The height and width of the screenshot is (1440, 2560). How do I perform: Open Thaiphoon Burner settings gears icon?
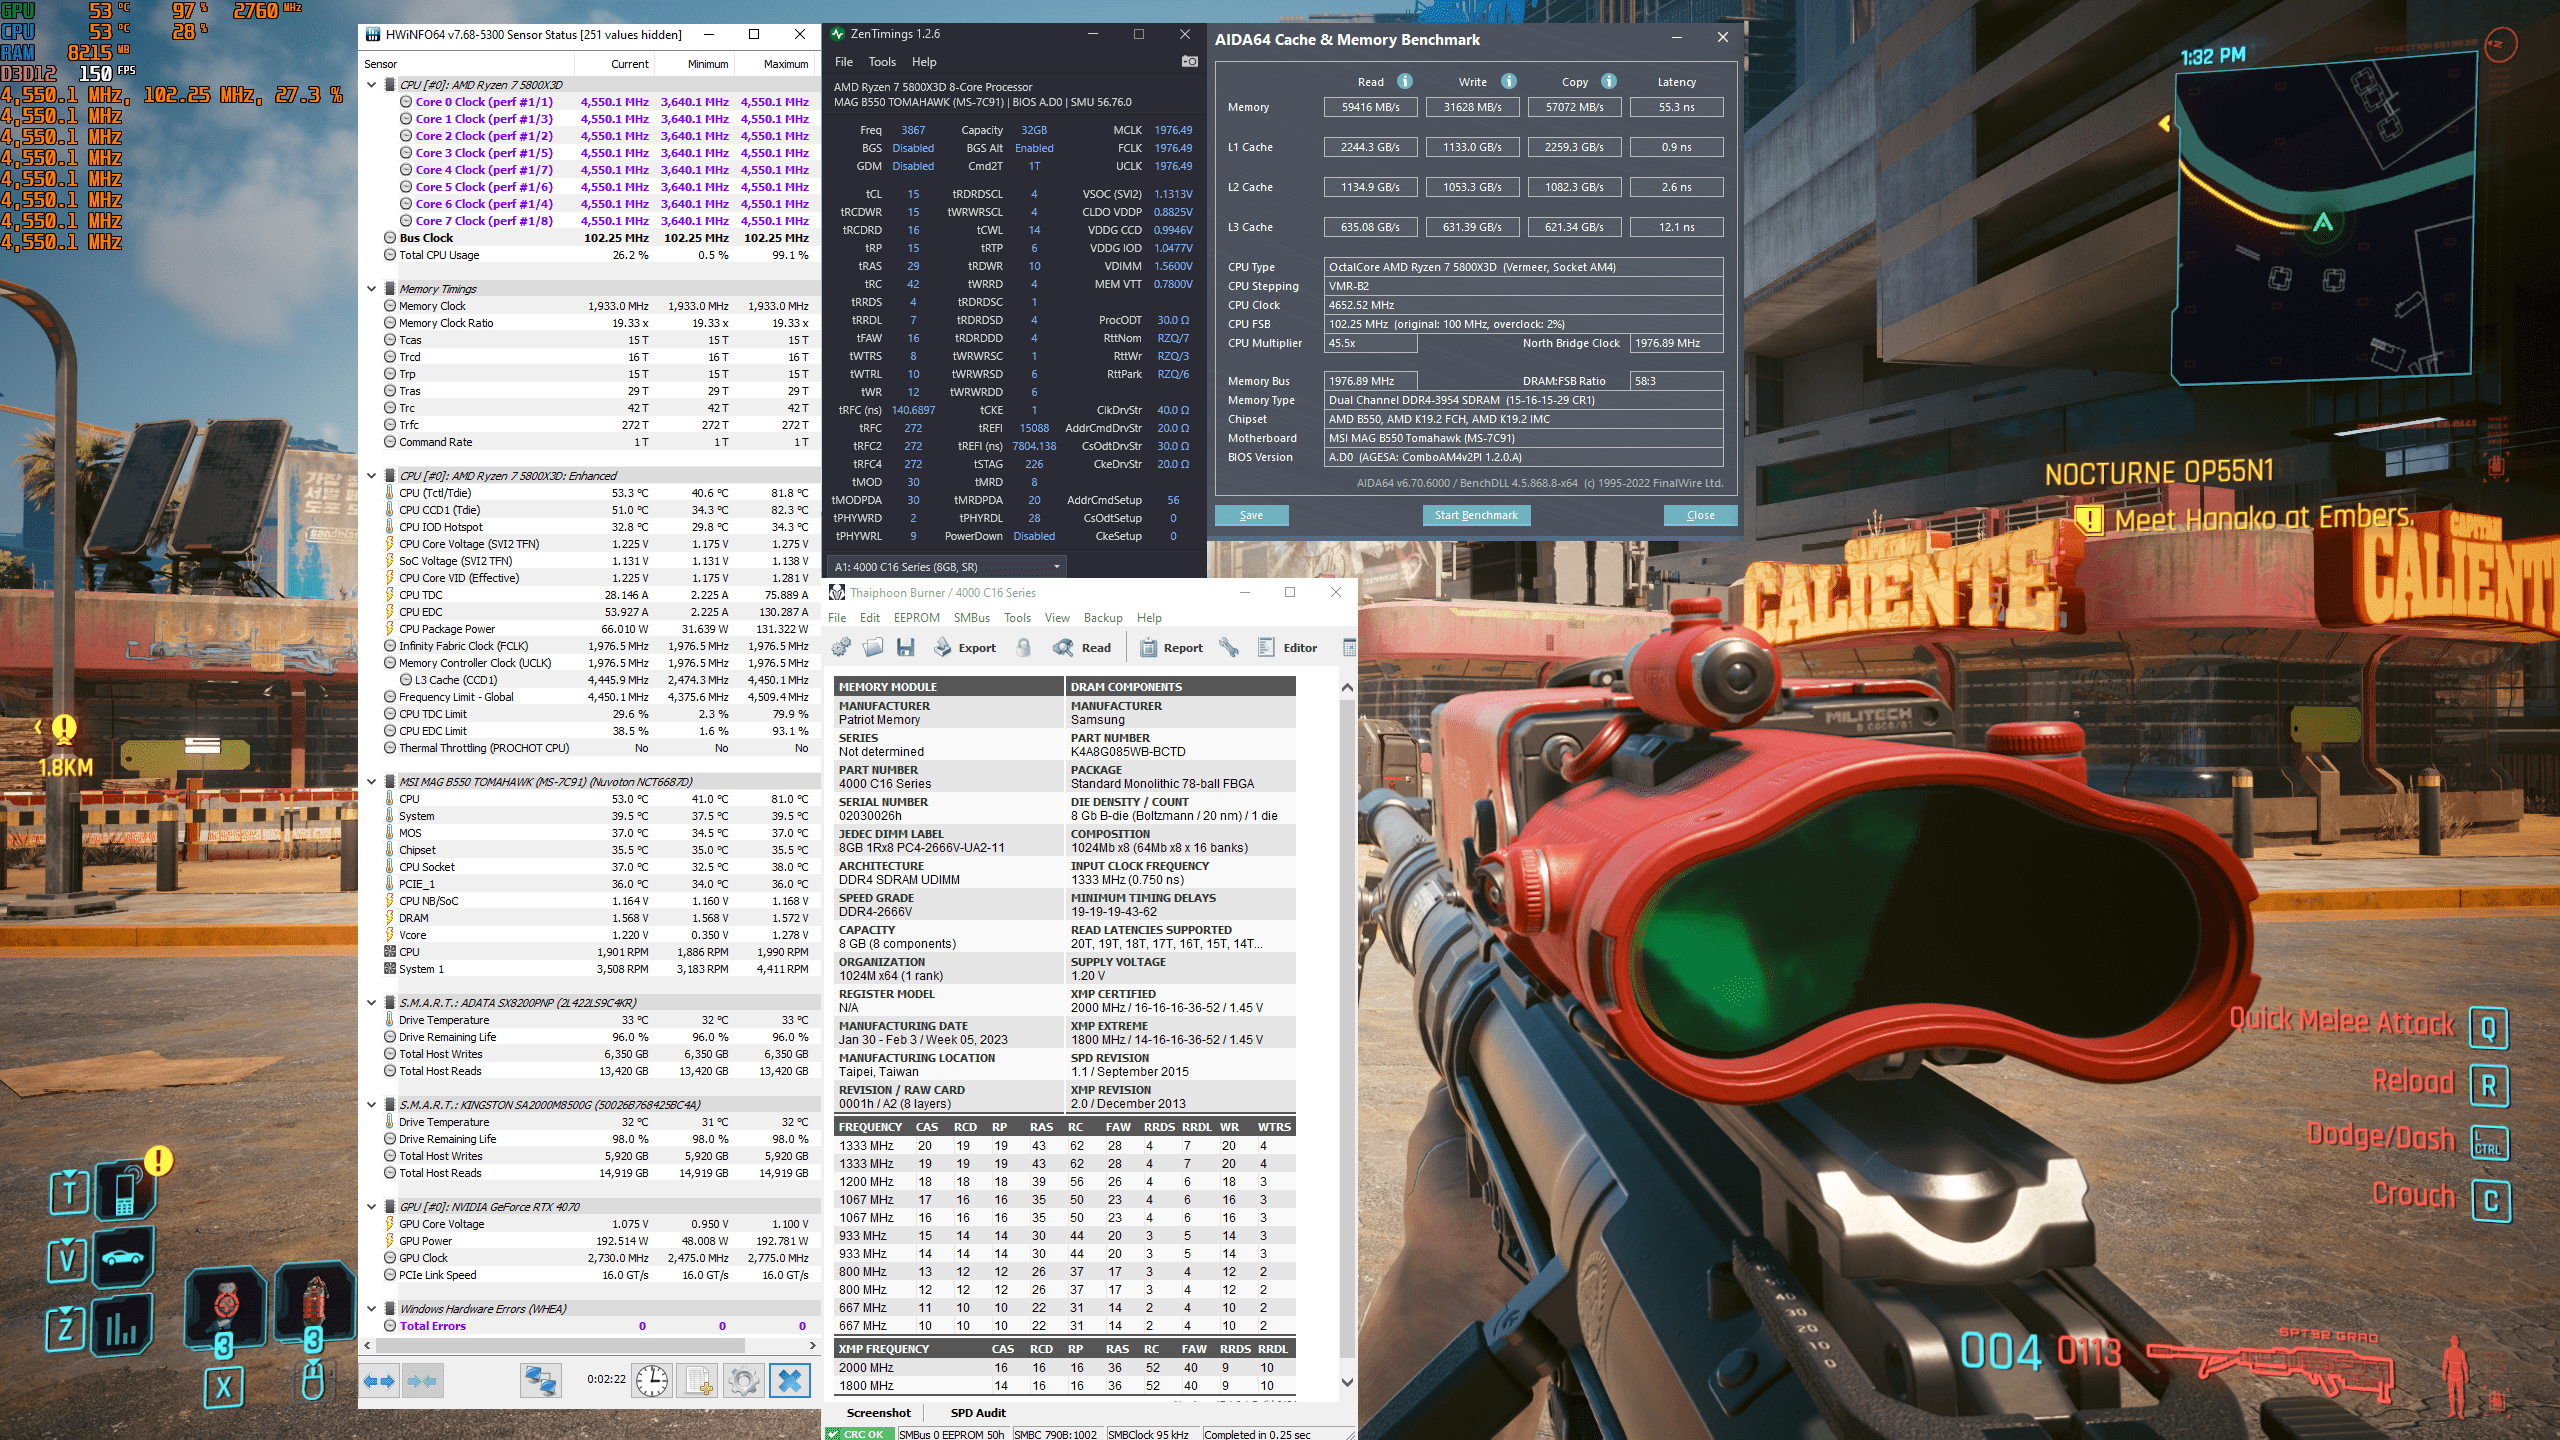click(841, 648)
